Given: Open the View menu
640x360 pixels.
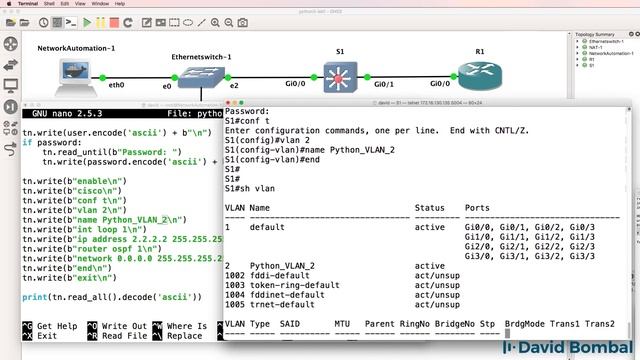Looking at the screenshot, I should tap(80, 3).
